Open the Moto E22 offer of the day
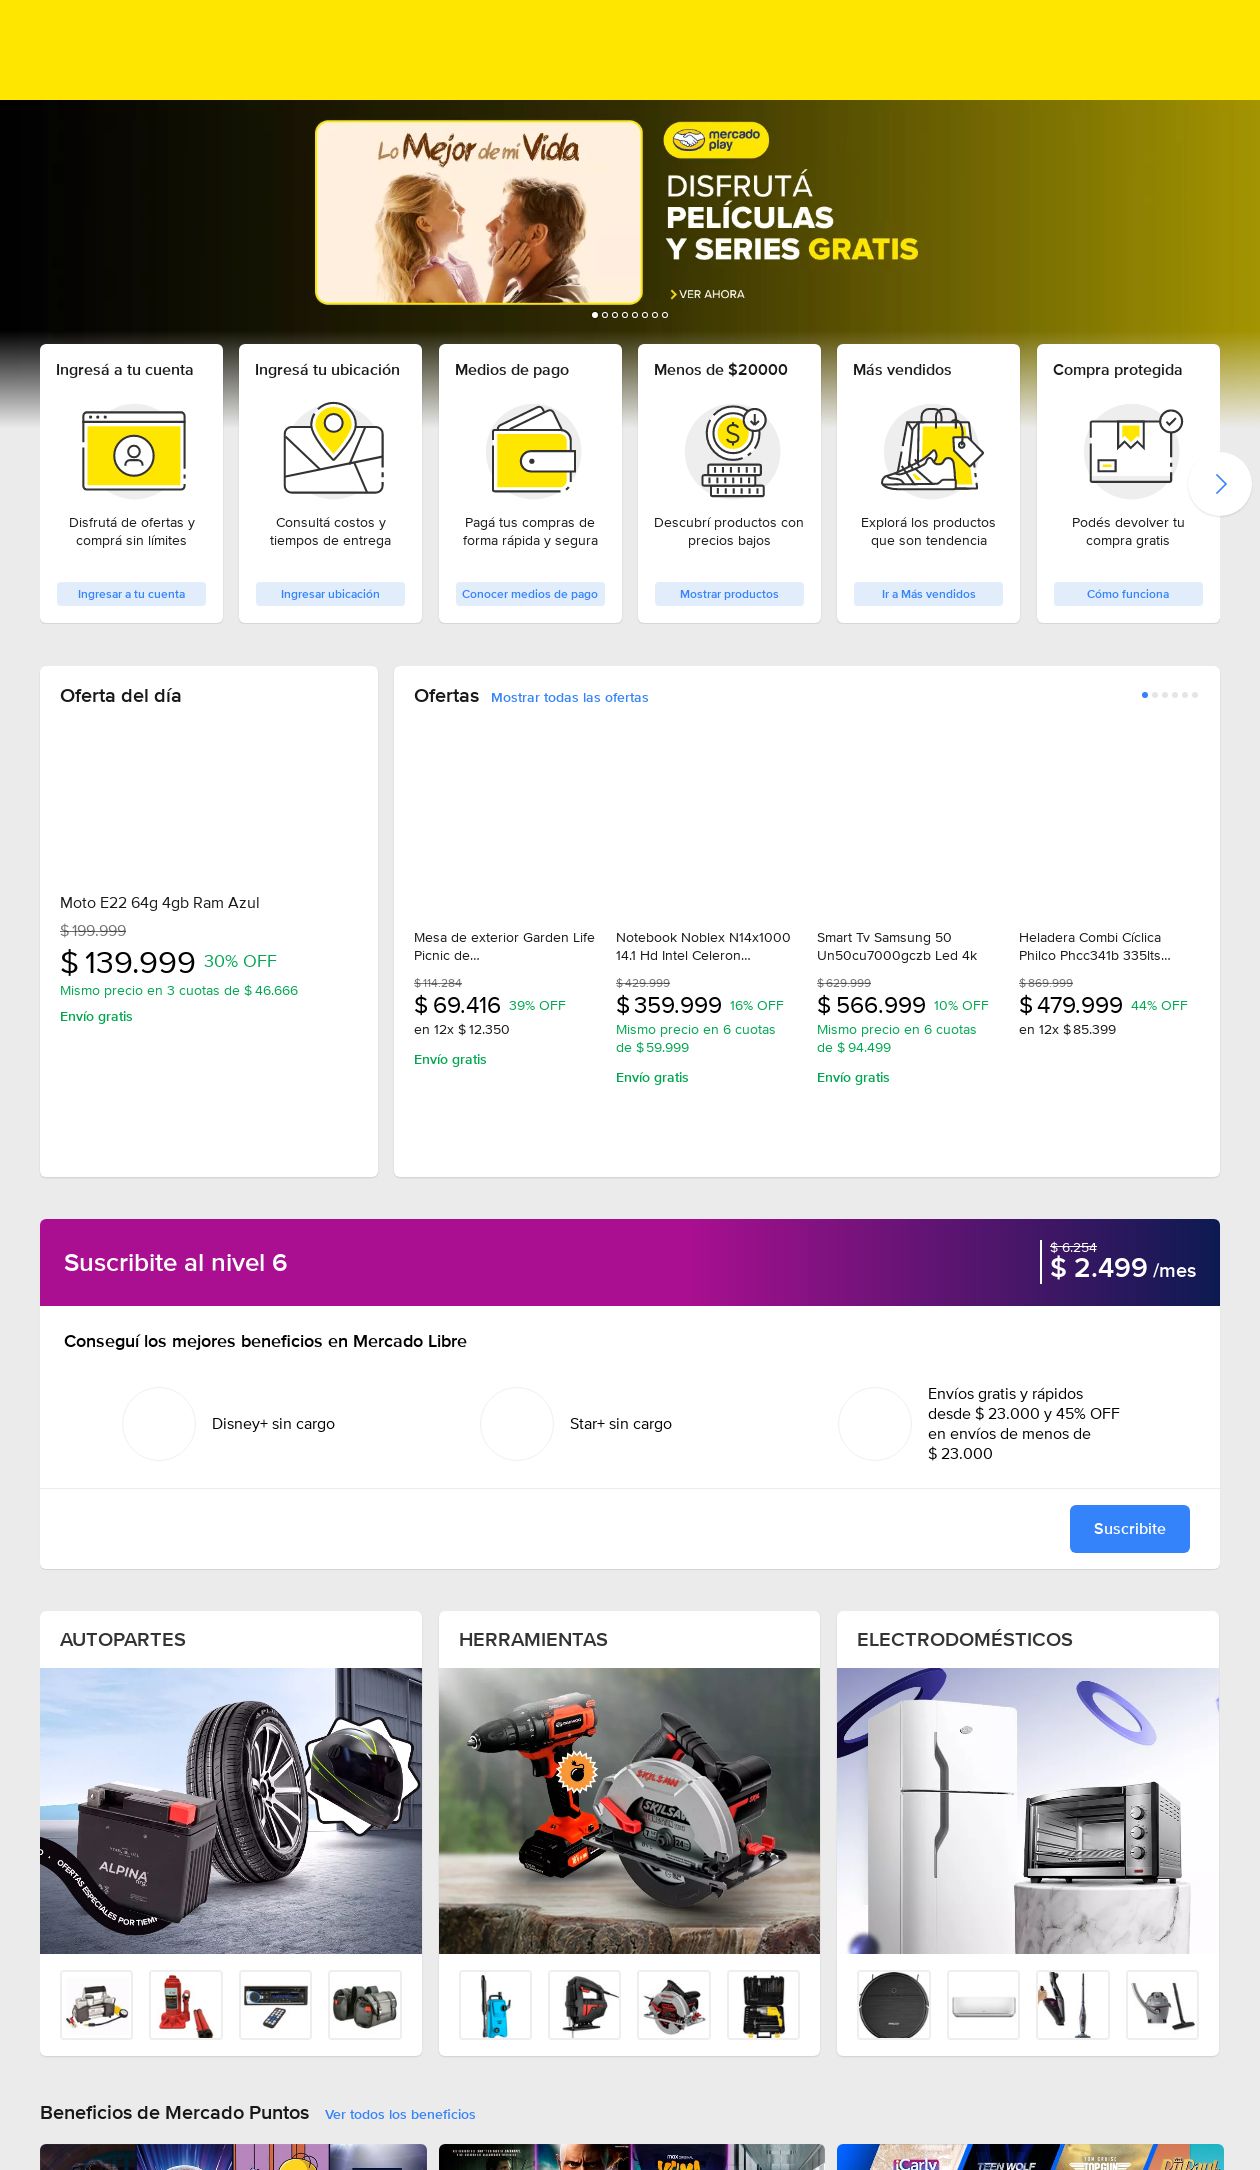The image size is (1260, 2170). point(160,902)
